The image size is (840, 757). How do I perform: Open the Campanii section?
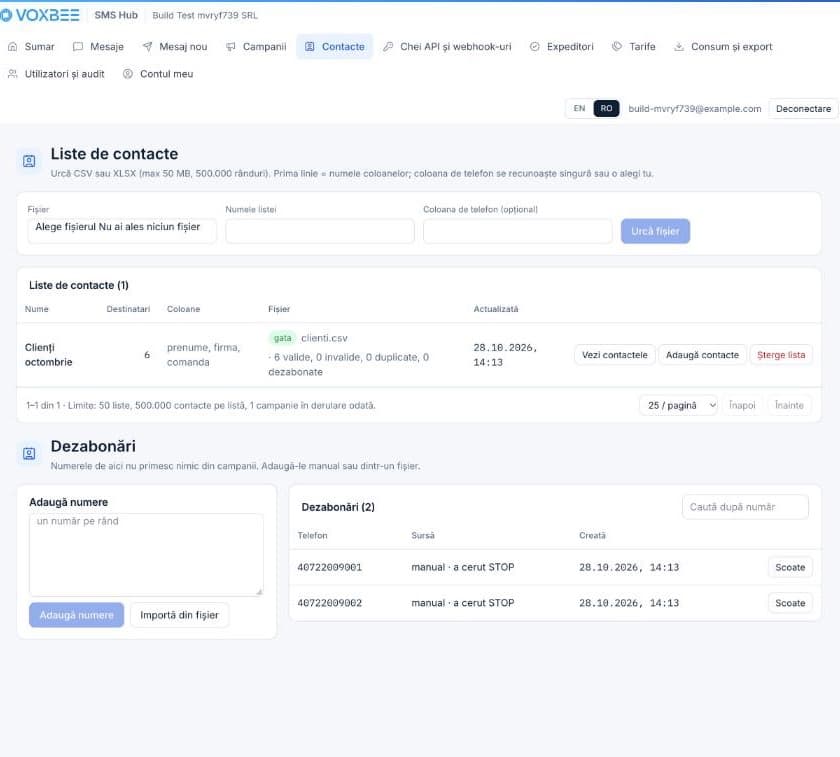(257, 47)
